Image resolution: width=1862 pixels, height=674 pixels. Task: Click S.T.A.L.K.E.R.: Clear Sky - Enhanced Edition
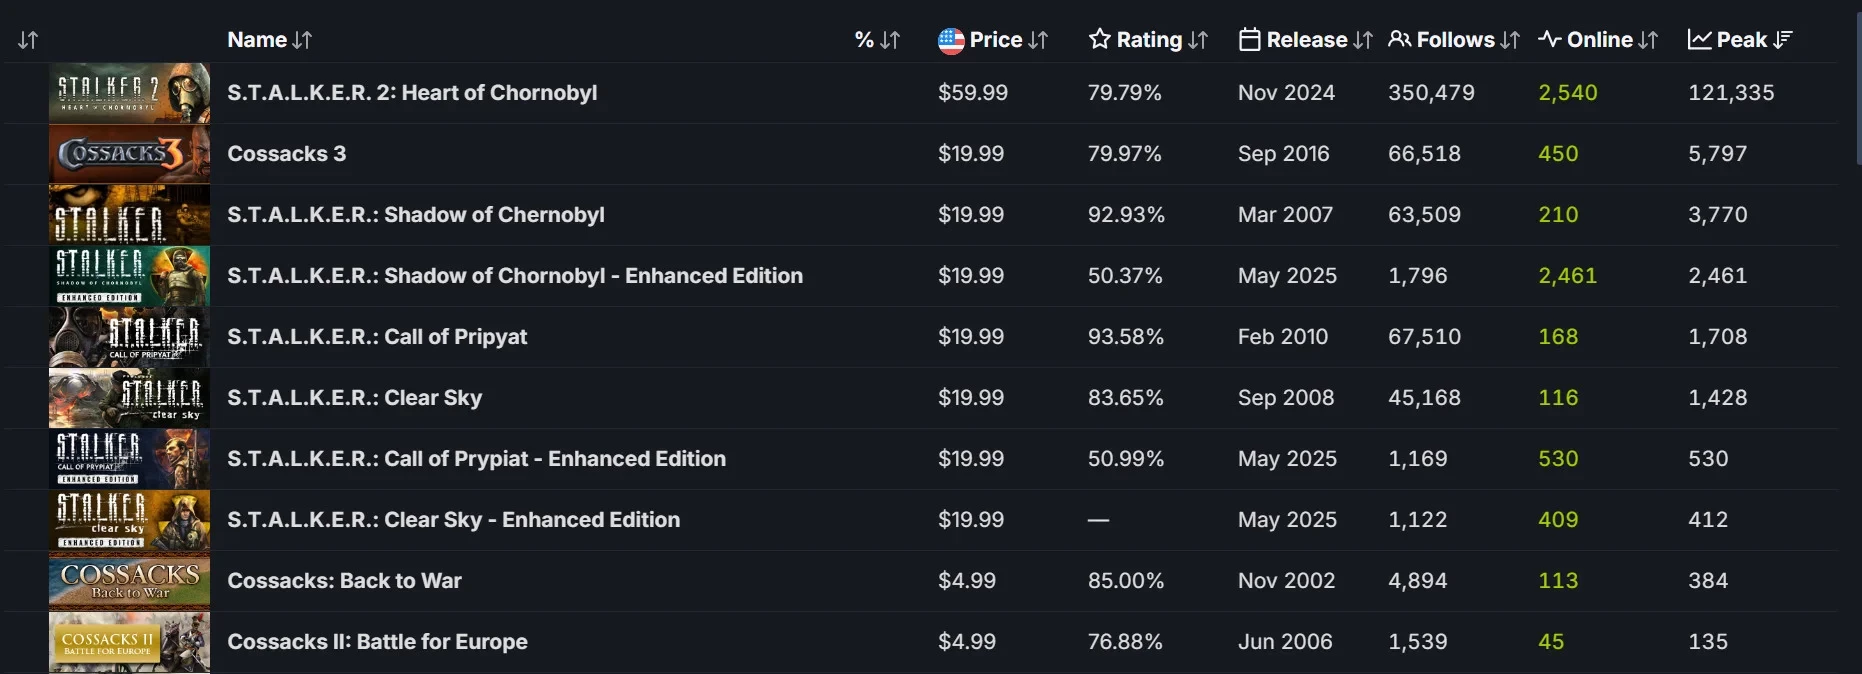pyautogui.click(x=453, y=520)
